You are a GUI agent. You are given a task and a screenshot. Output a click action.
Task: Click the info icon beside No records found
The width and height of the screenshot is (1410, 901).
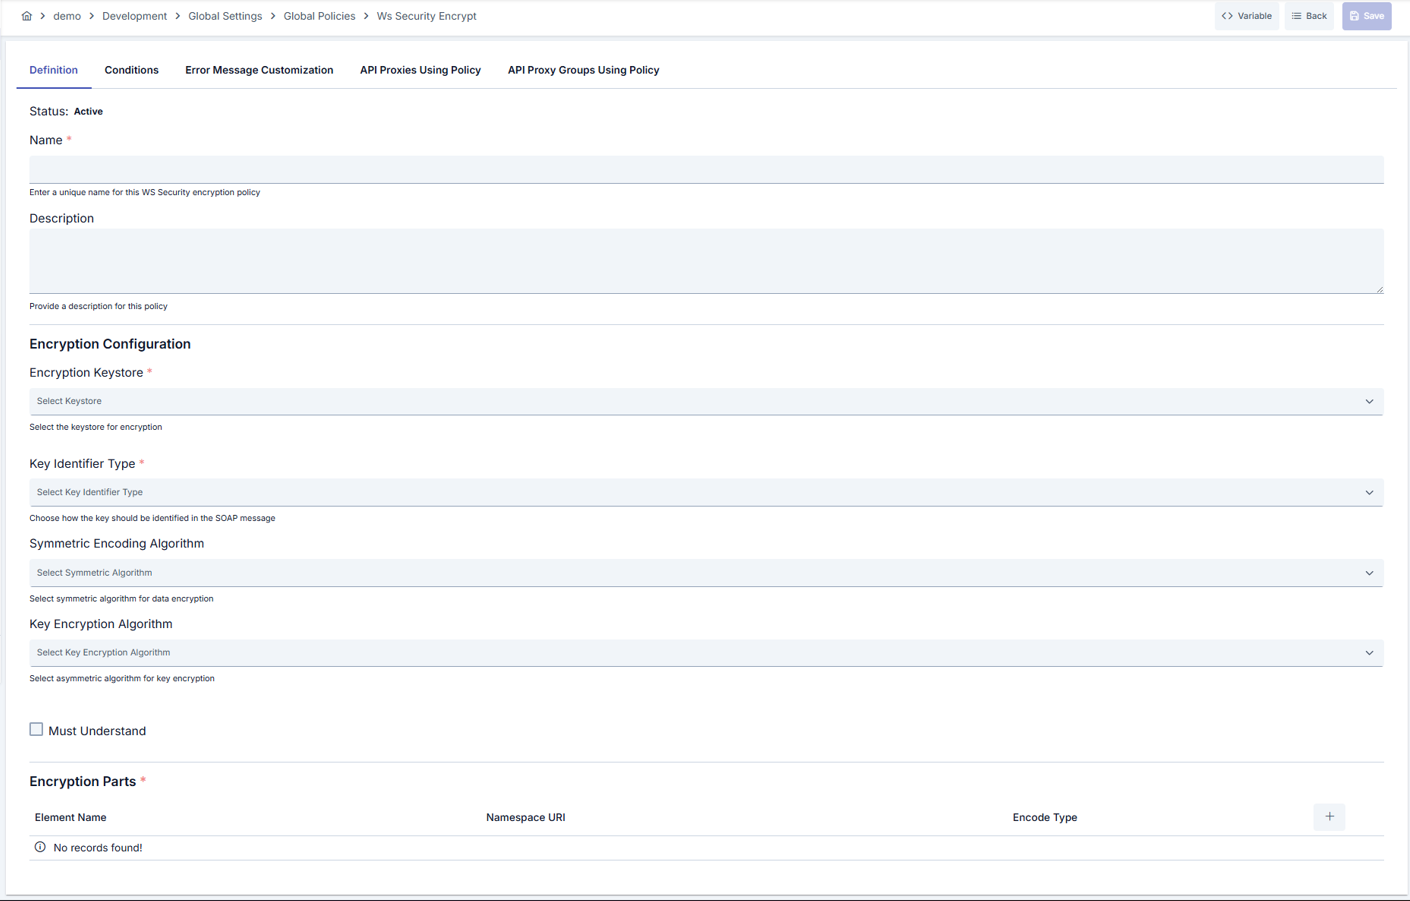[x=40, y=847]
